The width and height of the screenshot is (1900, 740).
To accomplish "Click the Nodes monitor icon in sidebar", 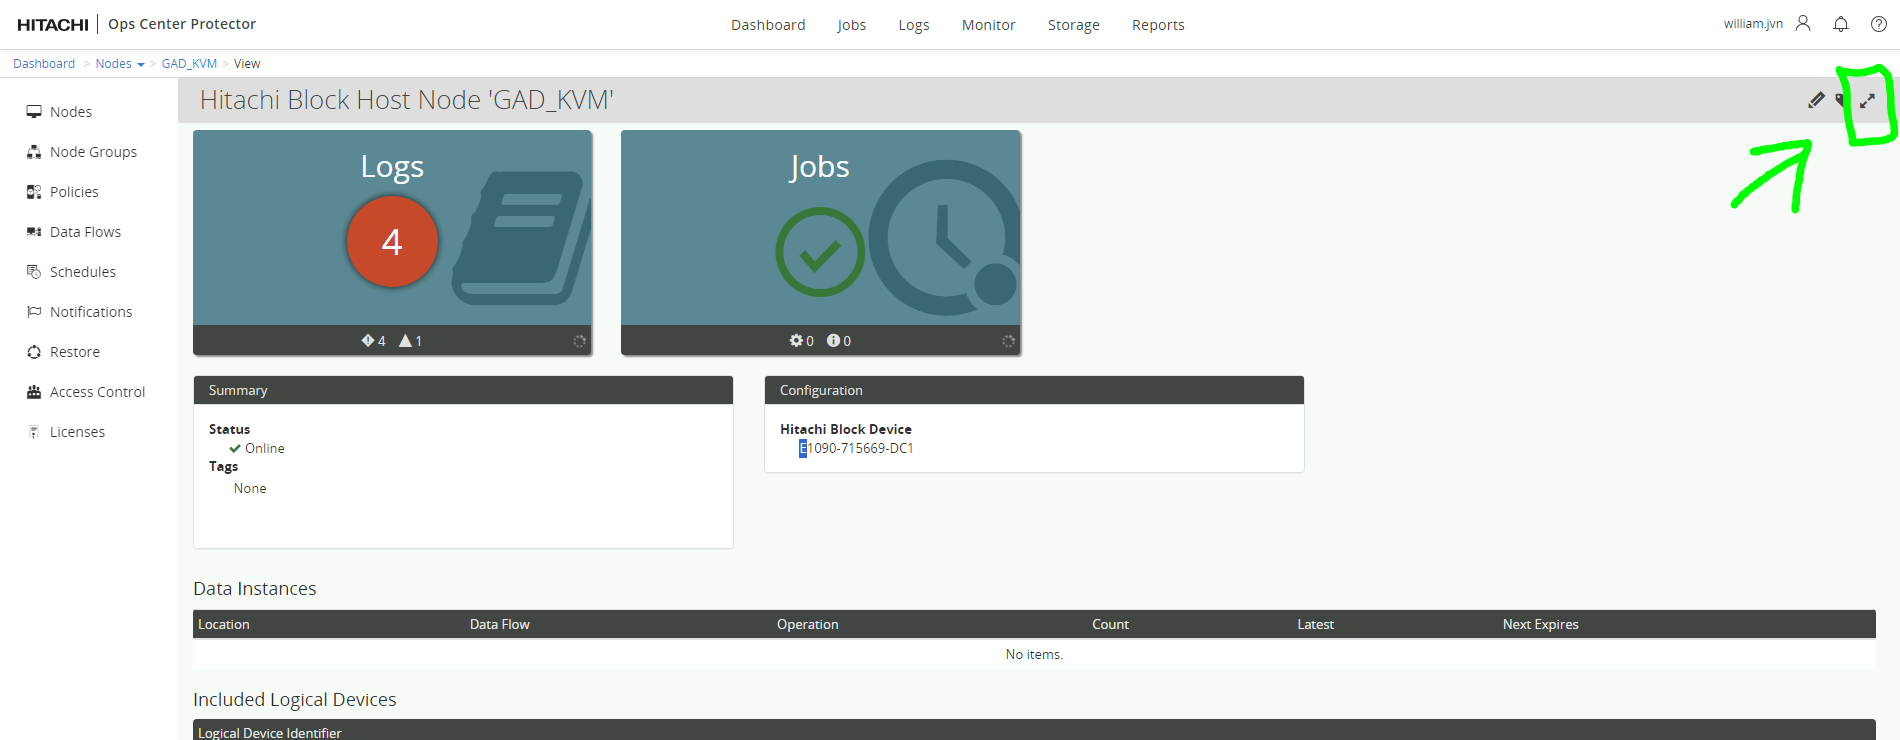I will [34, 112].
